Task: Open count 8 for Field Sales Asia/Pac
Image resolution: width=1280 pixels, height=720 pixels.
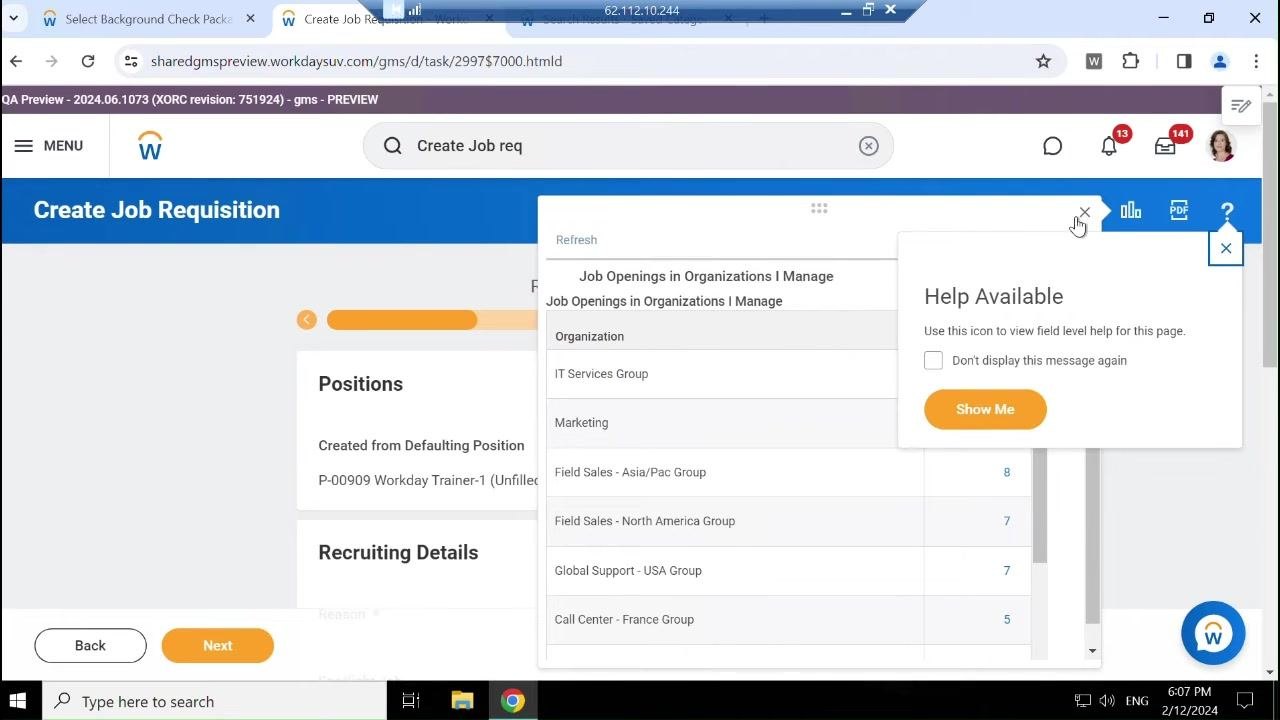Action: pyautogui.click(x=1007, y=472)
